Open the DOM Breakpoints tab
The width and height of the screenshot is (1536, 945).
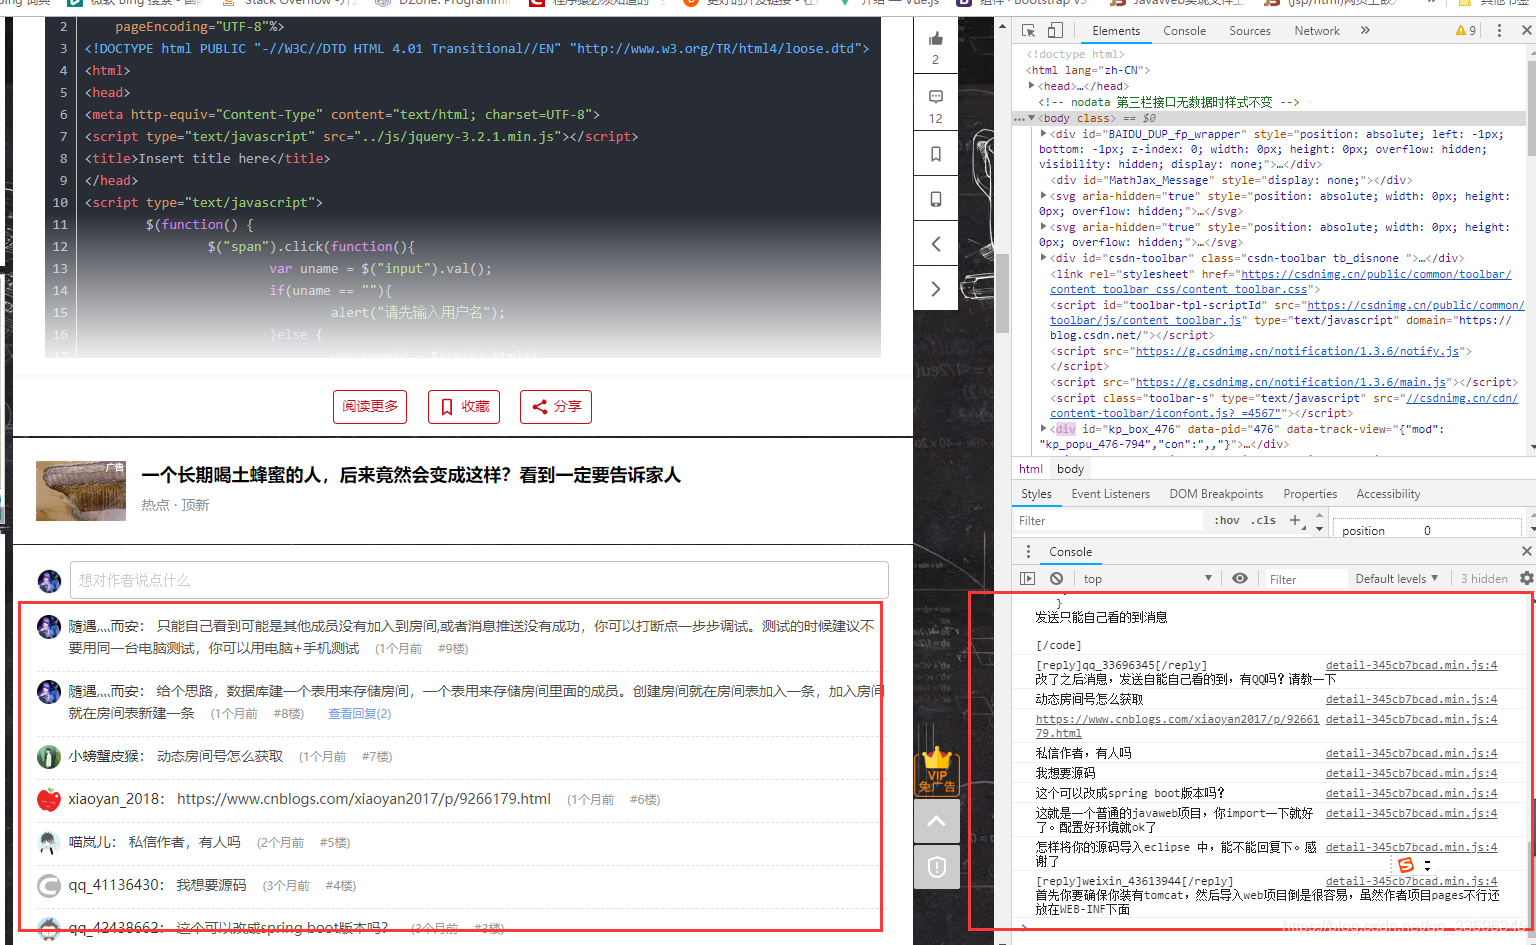point(1216,494)
